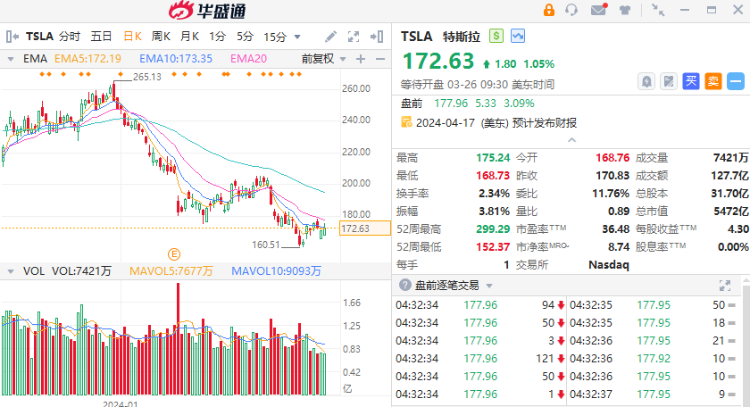Expand chart to fullscreen icon
750x407 pixels.
(353, 36)
